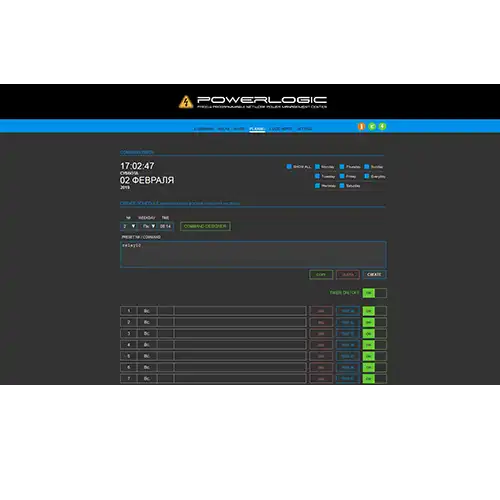Tick the Monday filter checkbox

click(x=317, y=166)
